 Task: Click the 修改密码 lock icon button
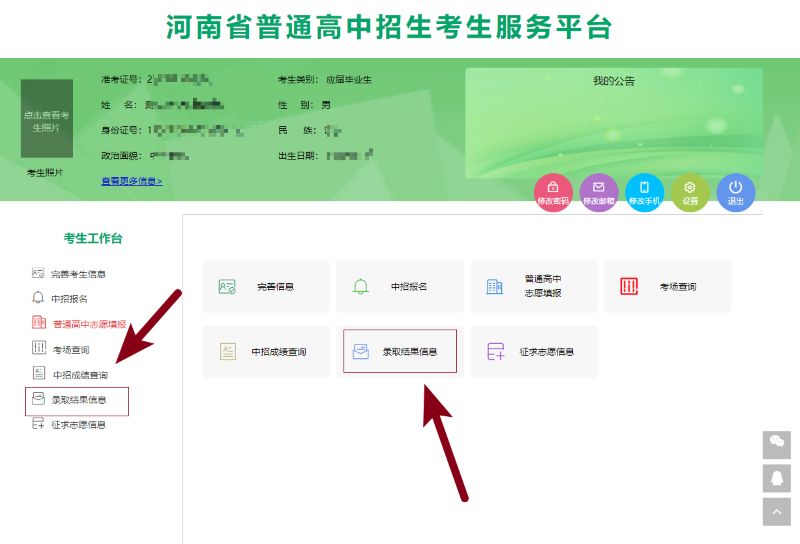pyautogui.click(x=553, y=193)
